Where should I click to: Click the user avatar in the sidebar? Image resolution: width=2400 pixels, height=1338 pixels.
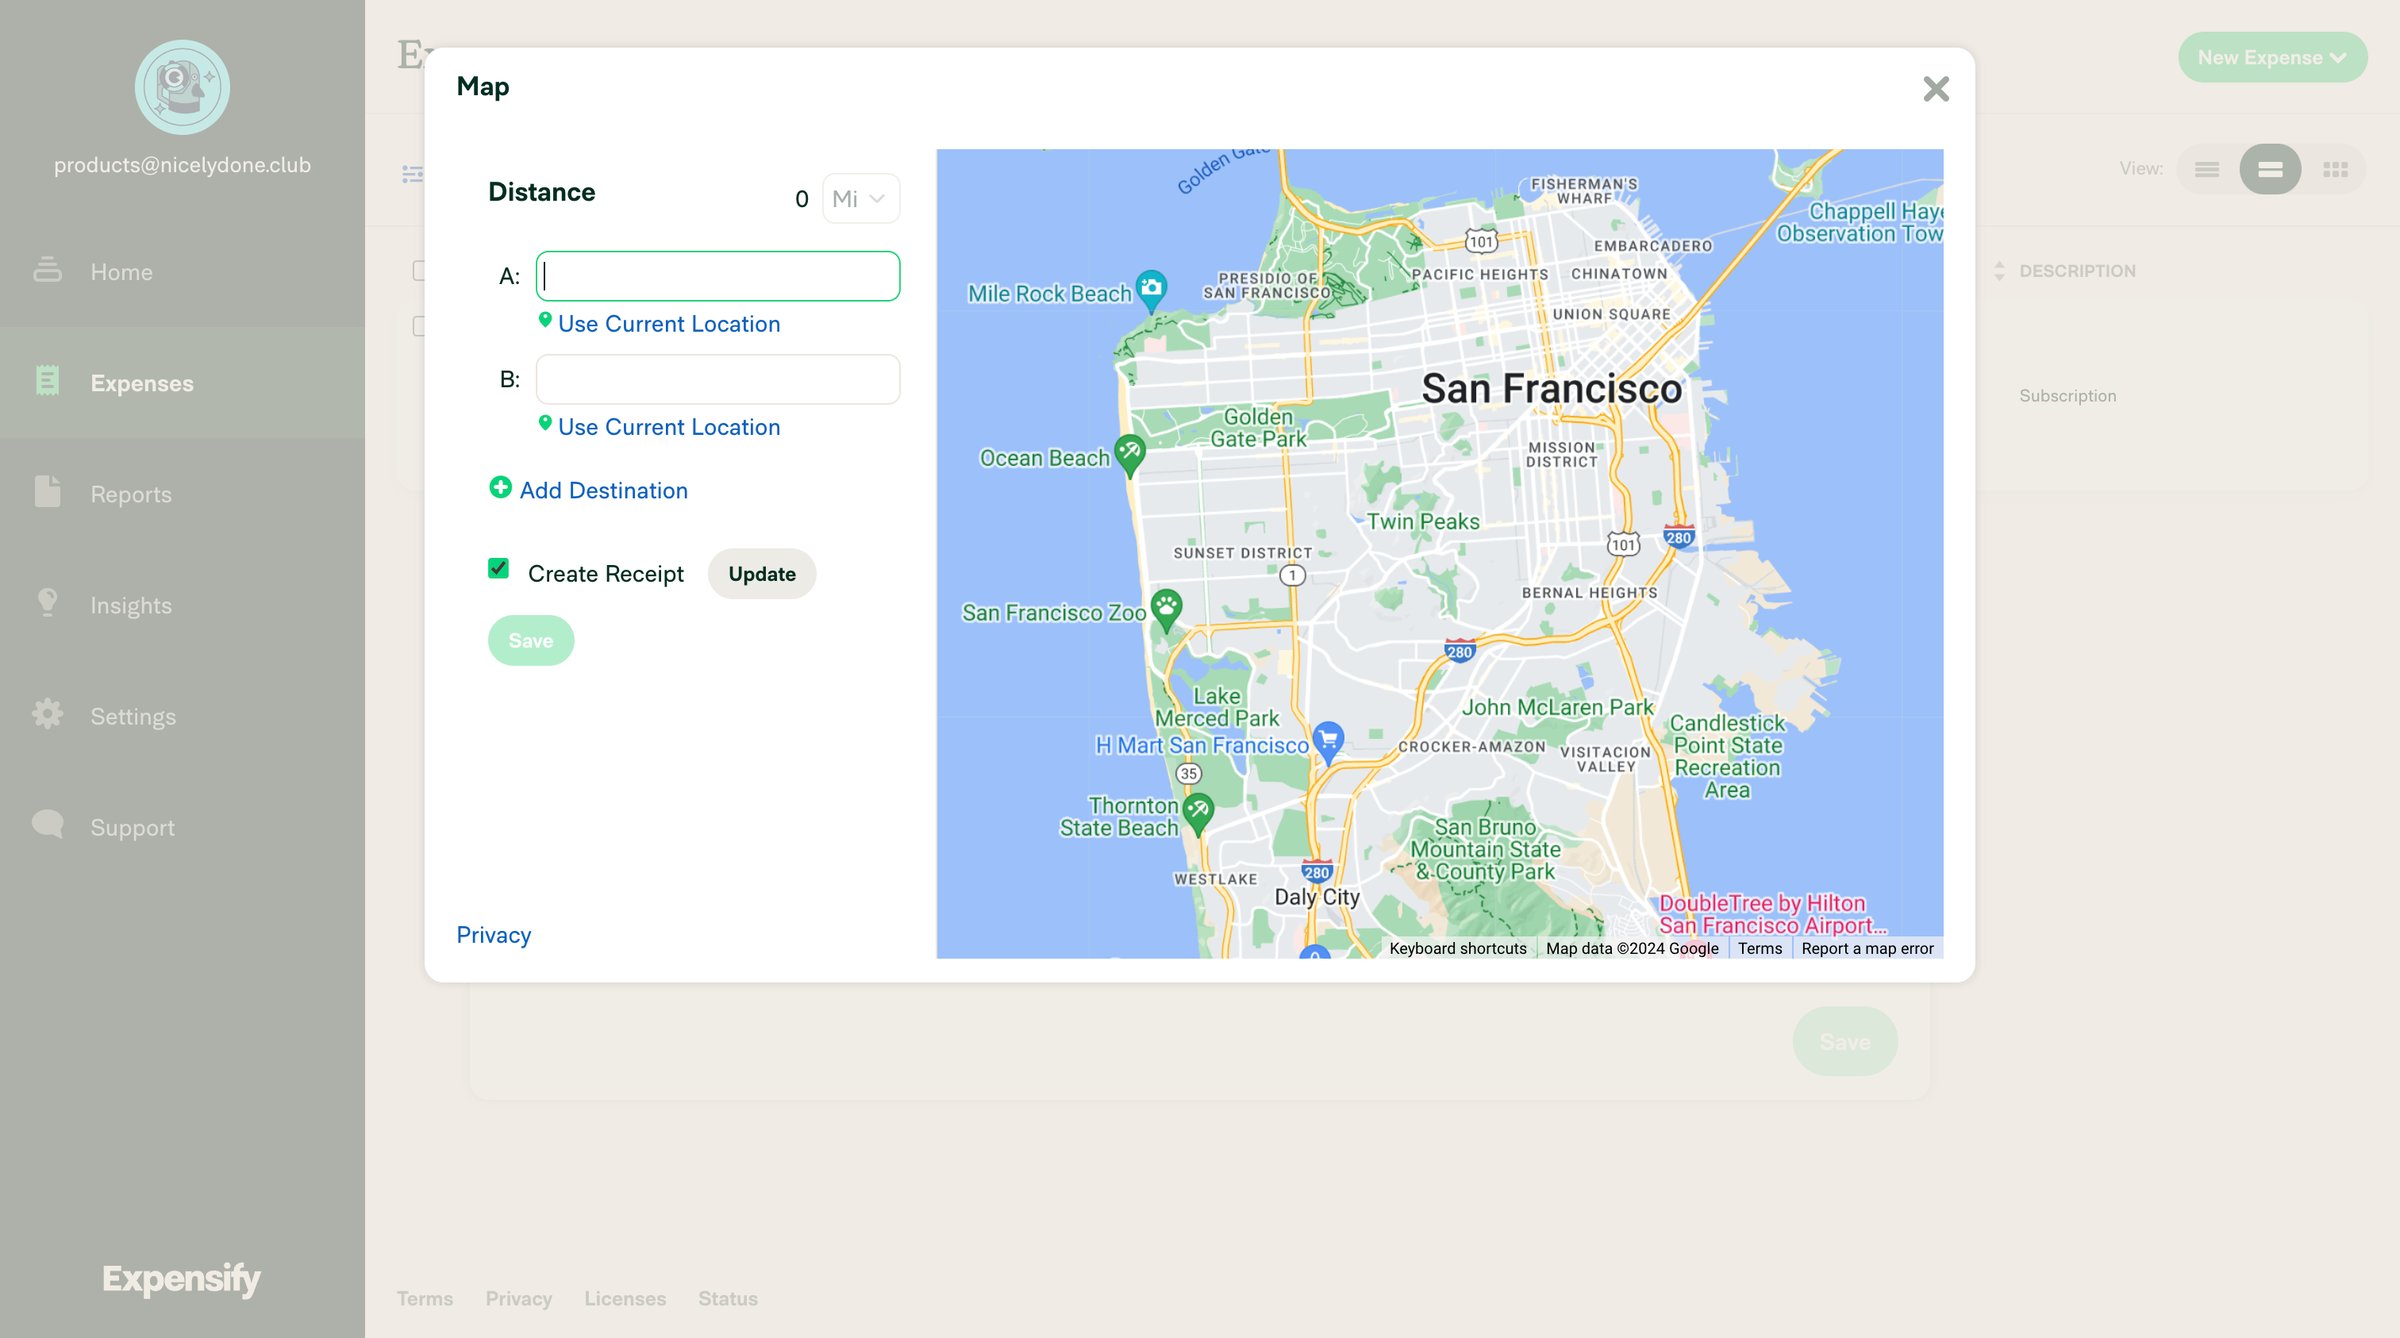coord(182,87)
